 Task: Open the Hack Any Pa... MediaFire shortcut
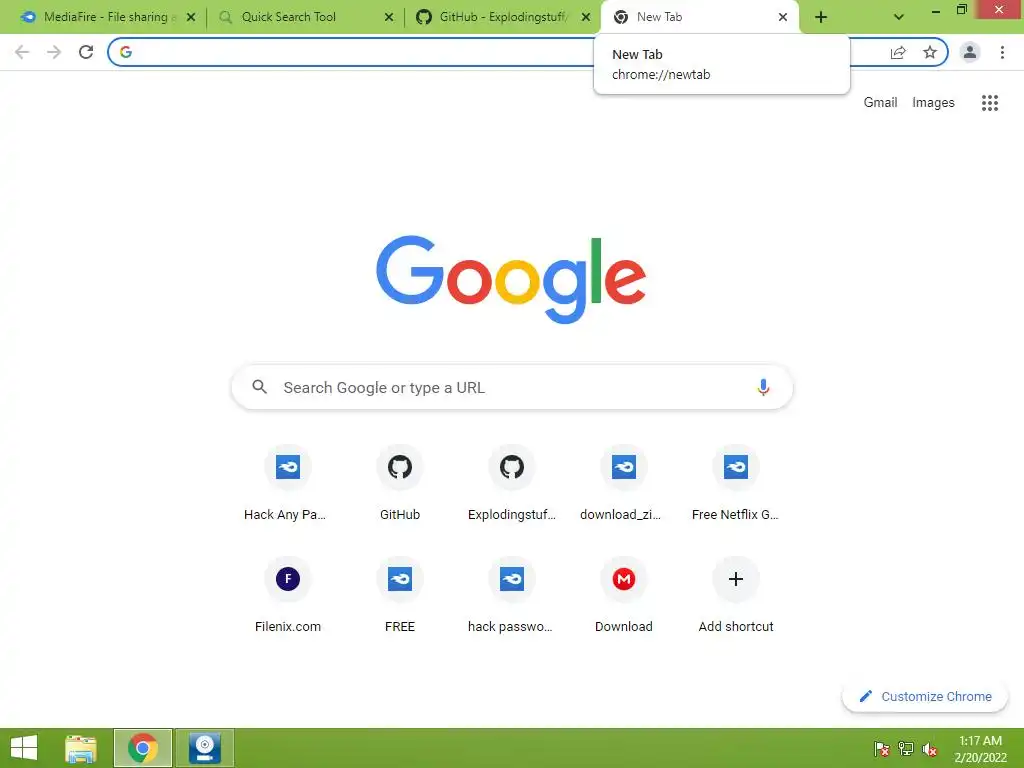click(x=287, y=483)
